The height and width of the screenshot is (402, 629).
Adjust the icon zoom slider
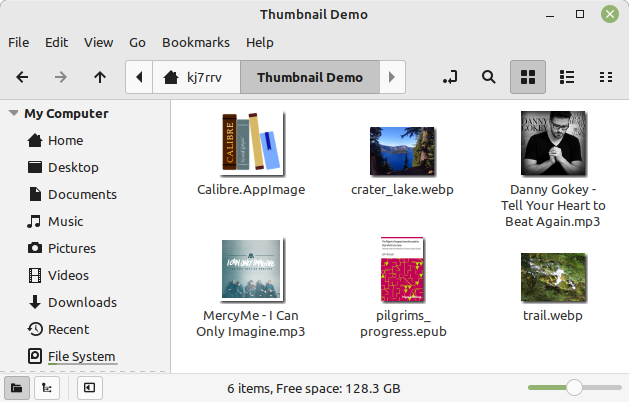pos(574,388)
